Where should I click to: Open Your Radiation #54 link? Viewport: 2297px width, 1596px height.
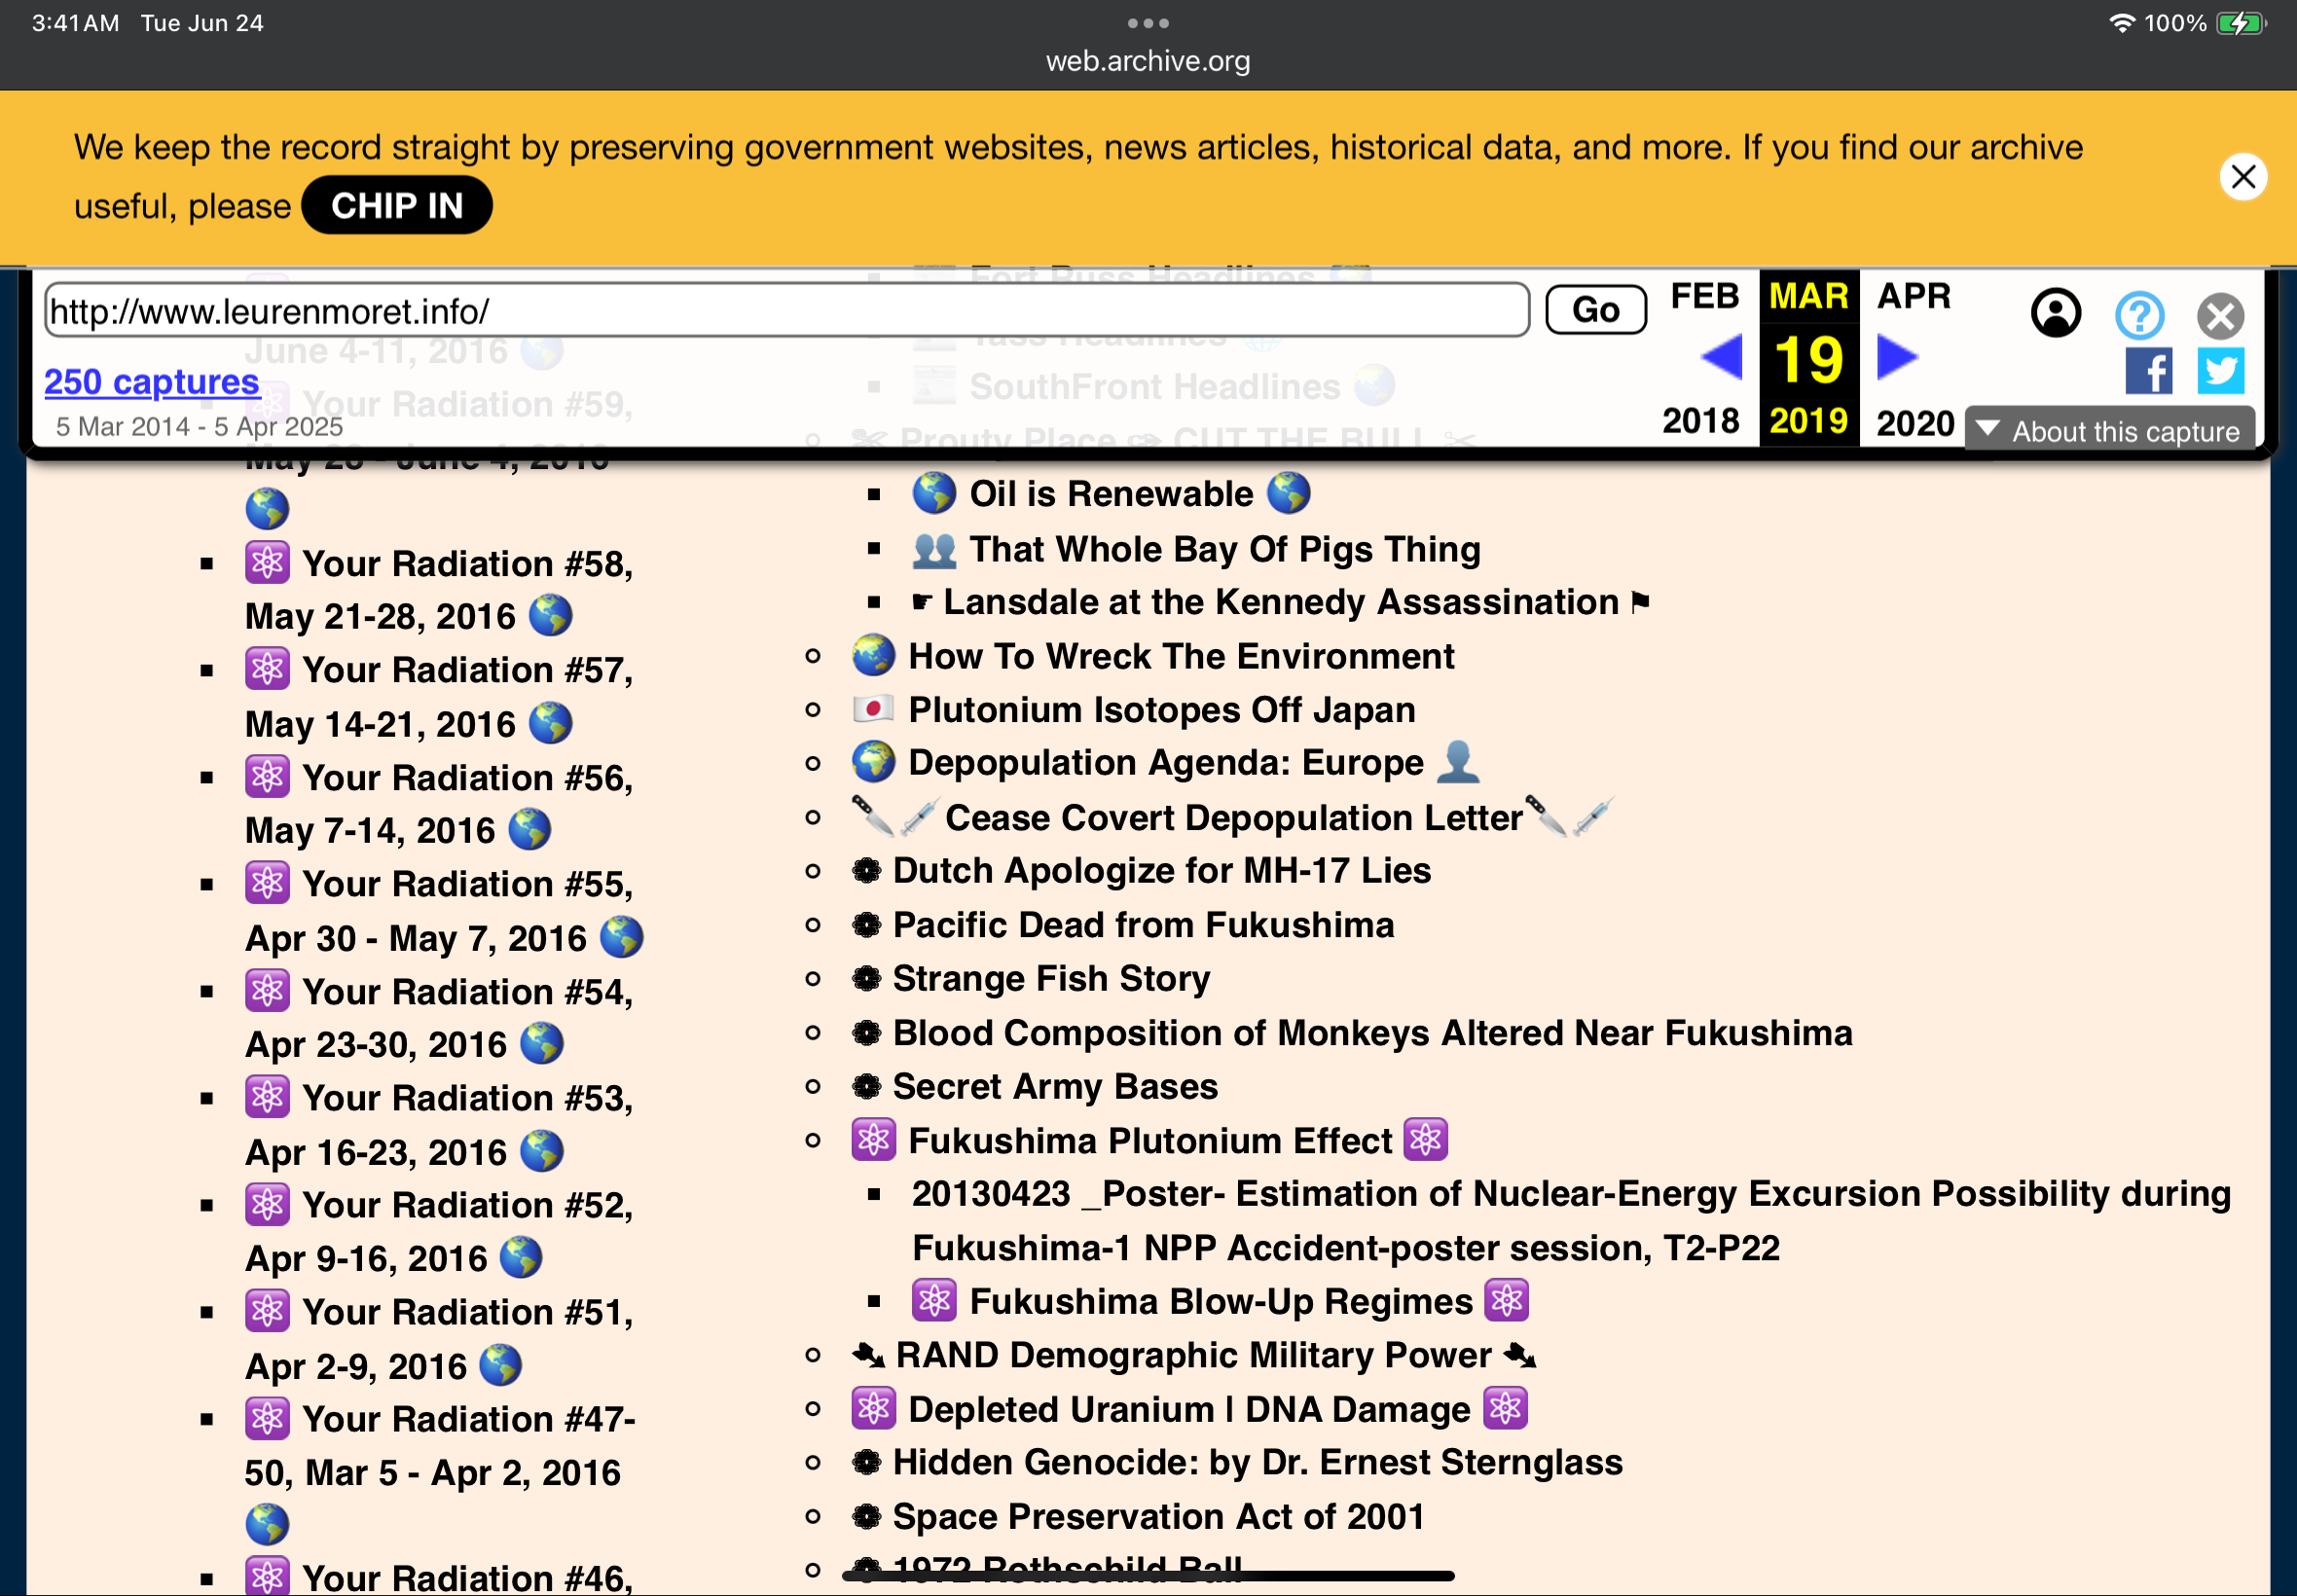coord(439,1018)
